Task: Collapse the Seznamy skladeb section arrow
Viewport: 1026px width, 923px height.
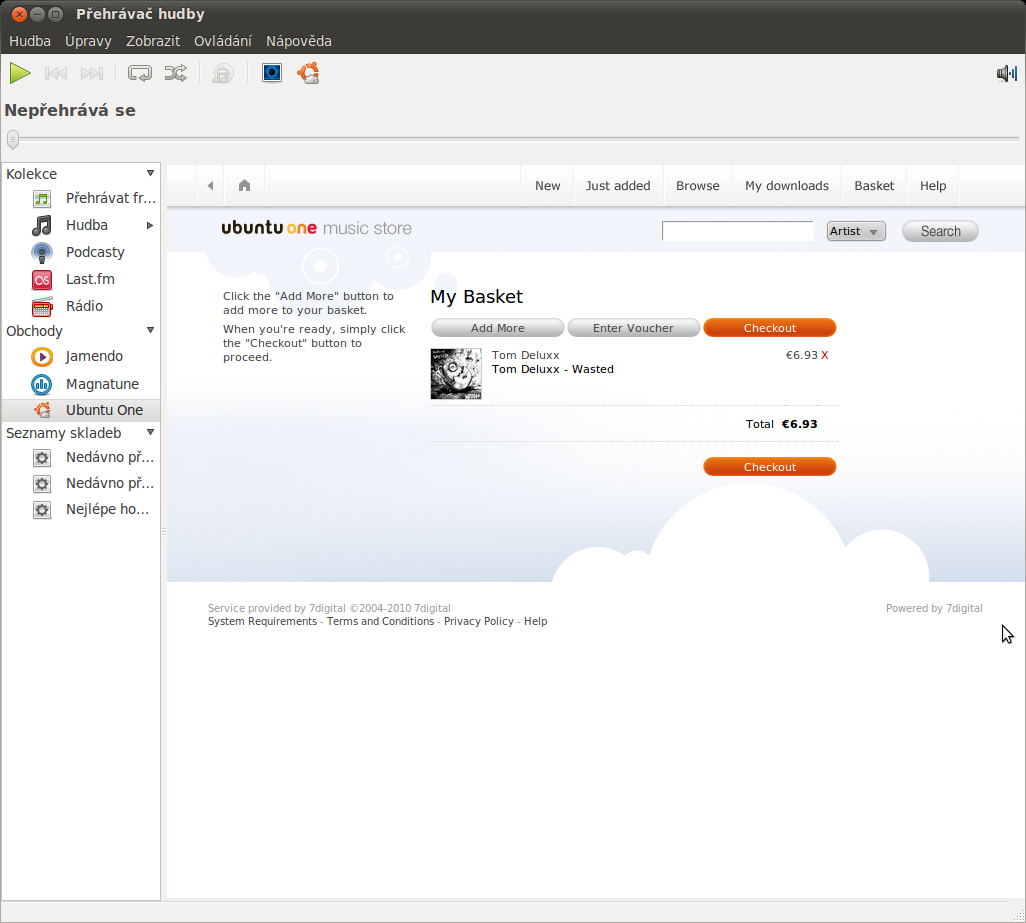Action: [x=150, y=432]
